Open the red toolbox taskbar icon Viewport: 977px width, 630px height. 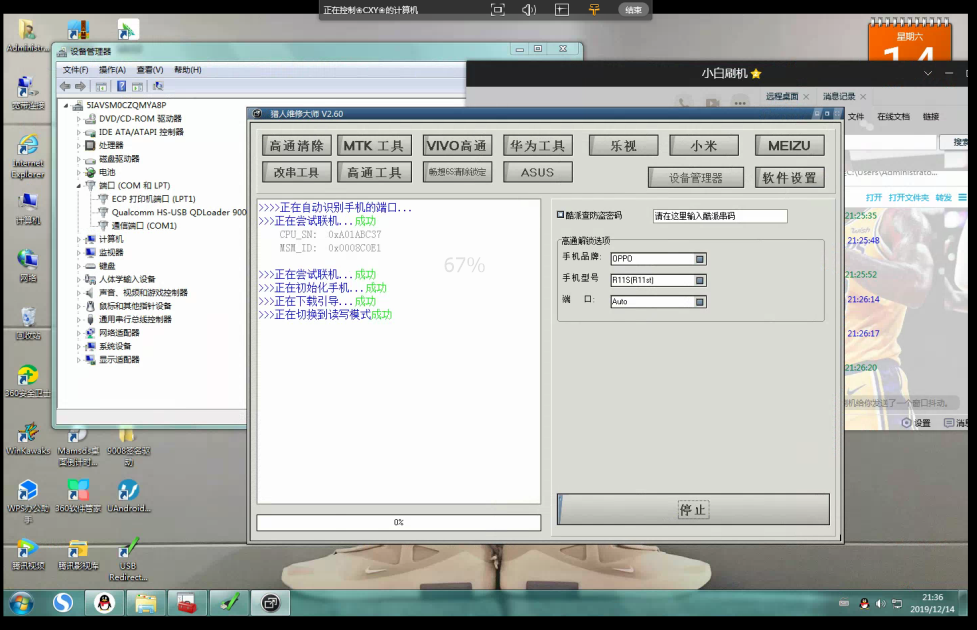[x=186, y=603]
